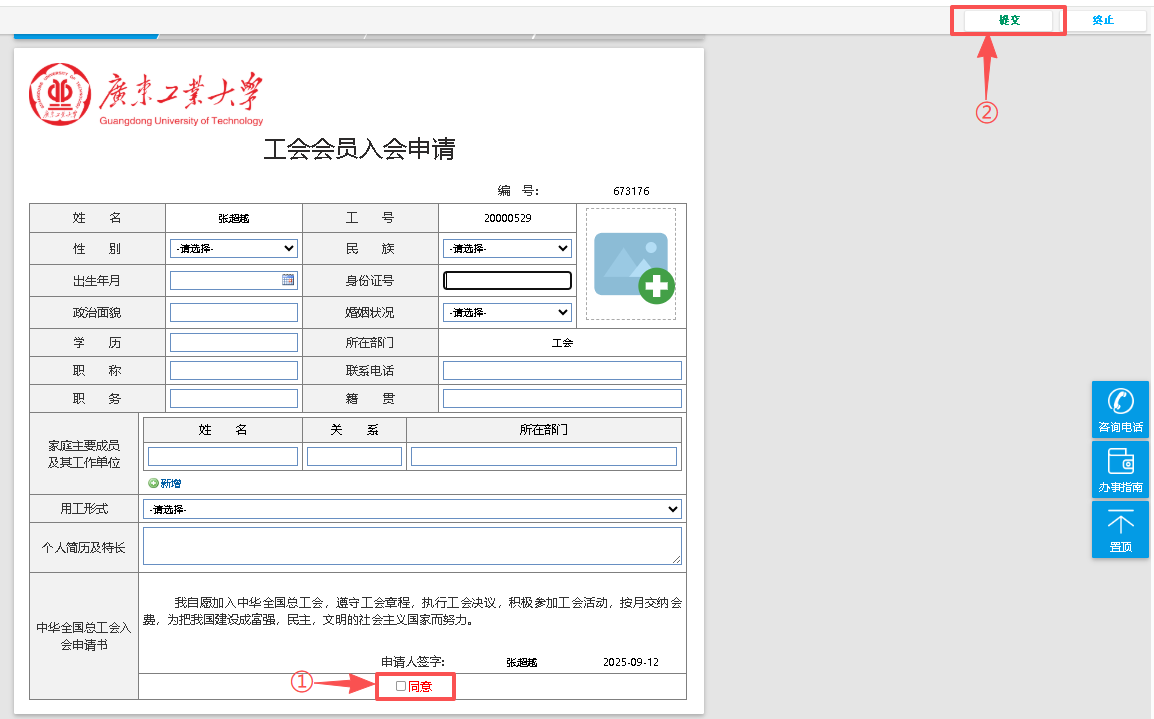This screenshot has height=719, width=1154.
Task: Check the 同意 agreement checkbox
Action: click(x=401, y=686)
